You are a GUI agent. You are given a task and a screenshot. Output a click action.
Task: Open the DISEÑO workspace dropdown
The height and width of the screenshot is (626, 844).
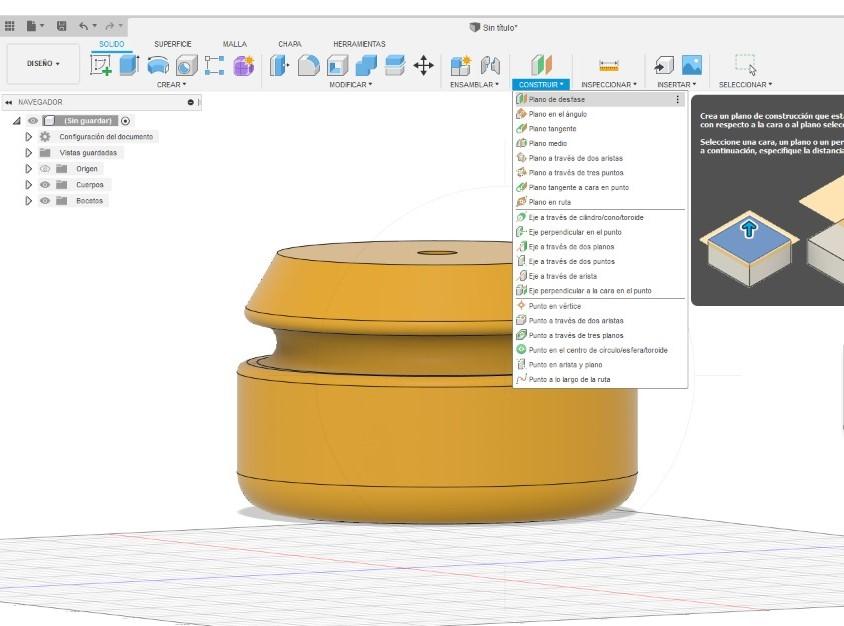[x=43, y=64]
